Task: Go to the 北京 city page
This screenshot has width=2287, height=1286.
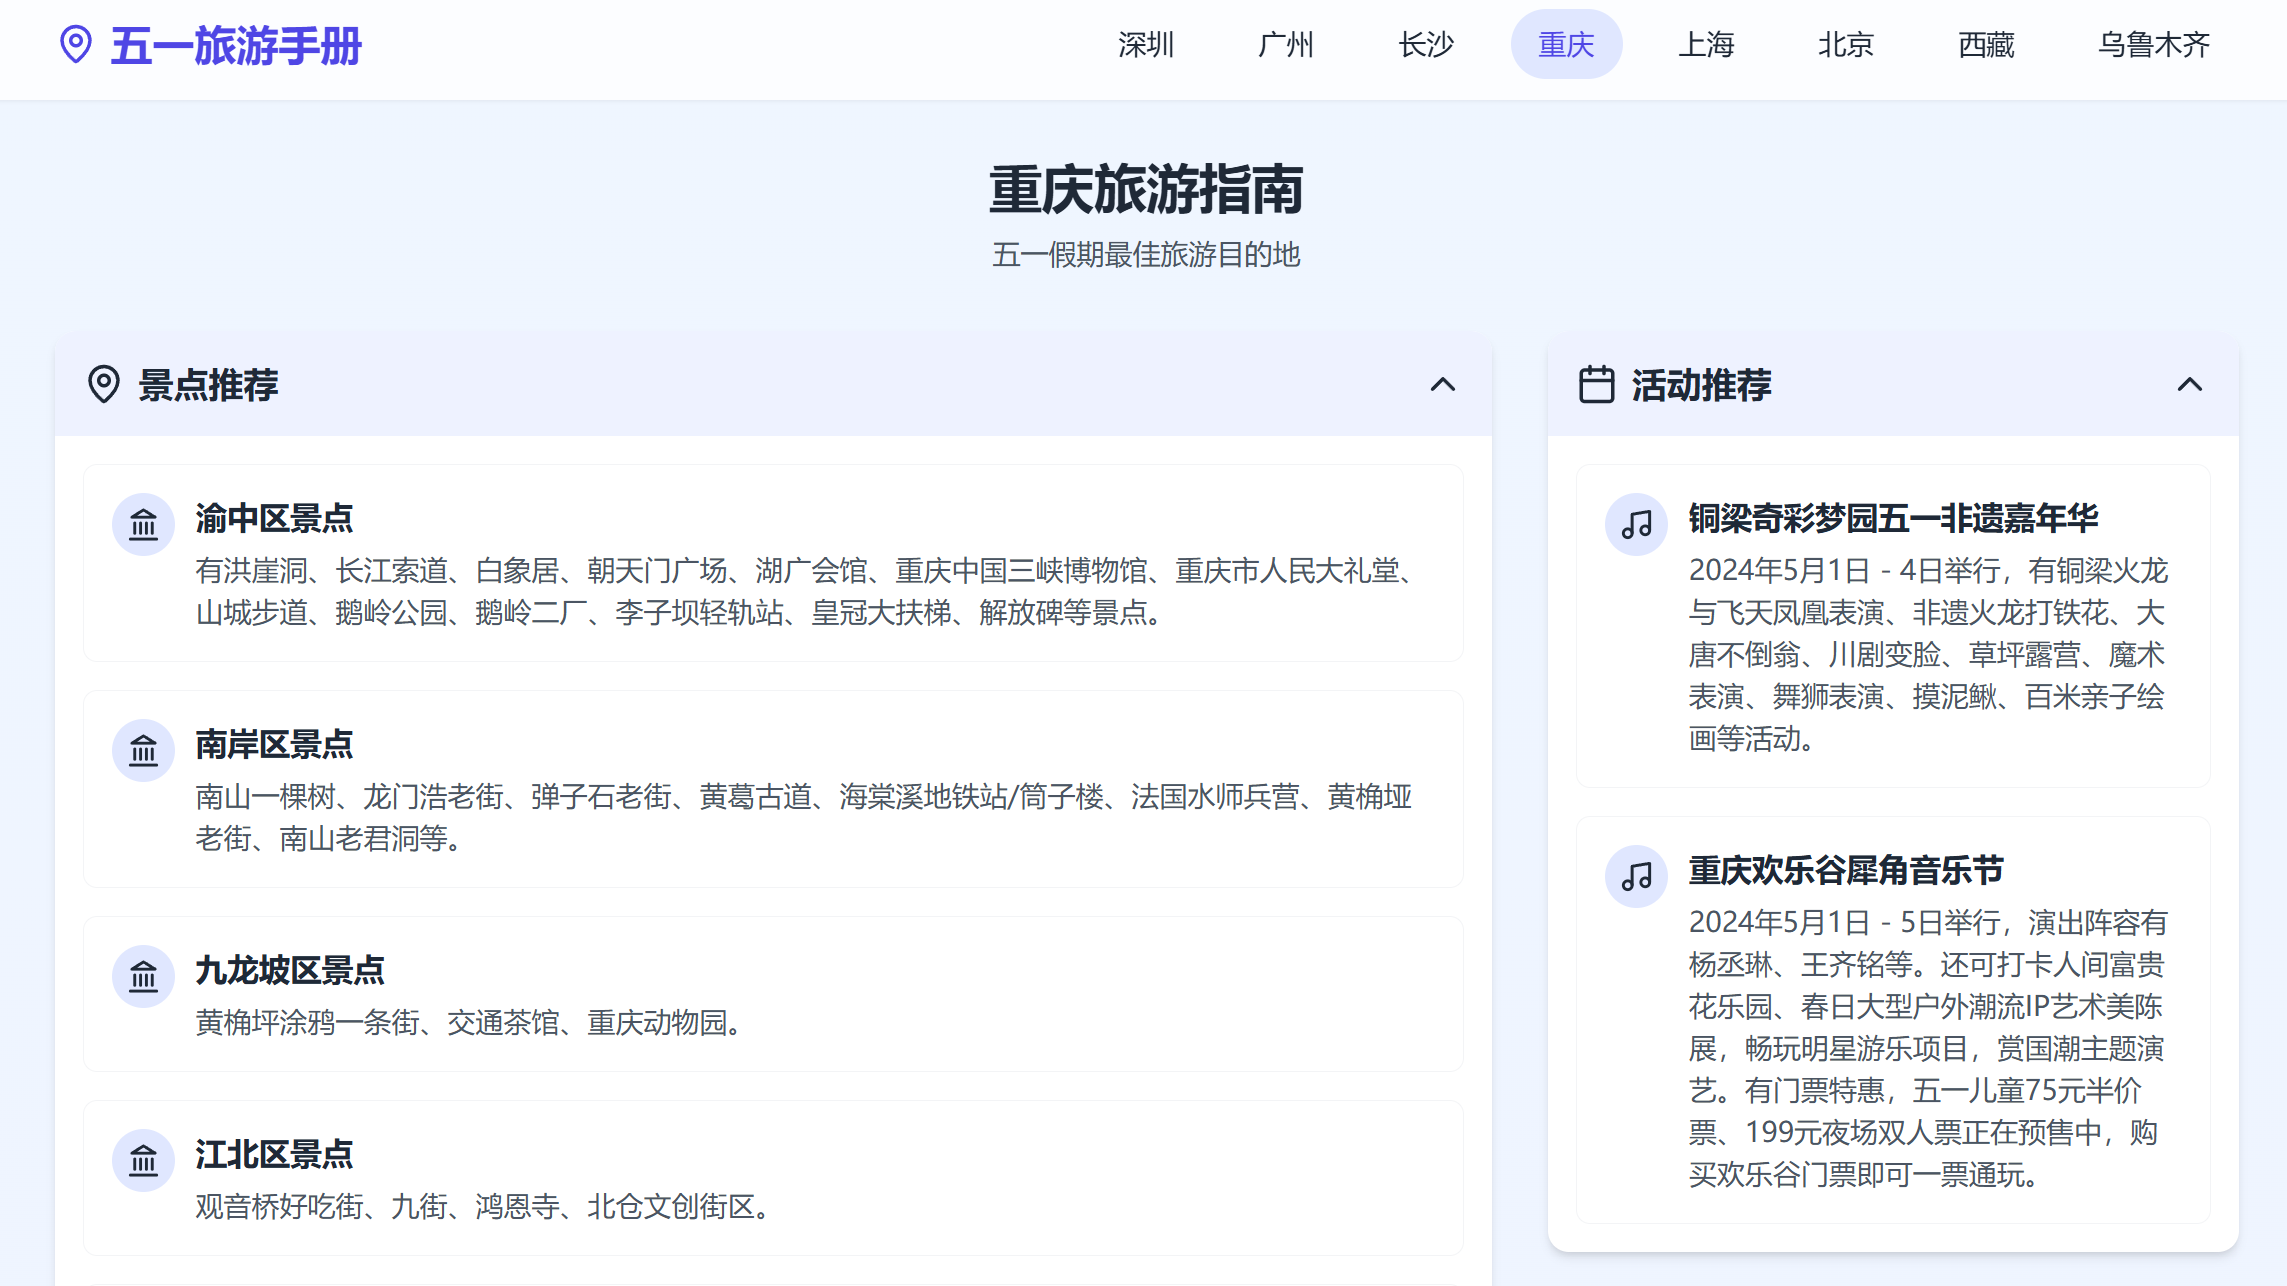Action: click(1846, 45)
